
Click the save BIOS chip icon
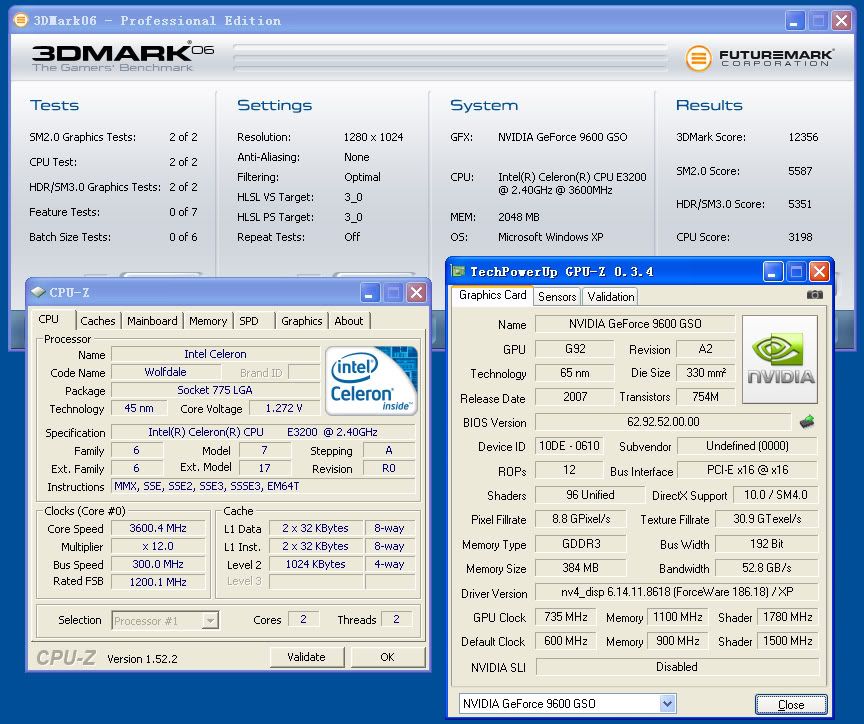[x=807, y=422]
